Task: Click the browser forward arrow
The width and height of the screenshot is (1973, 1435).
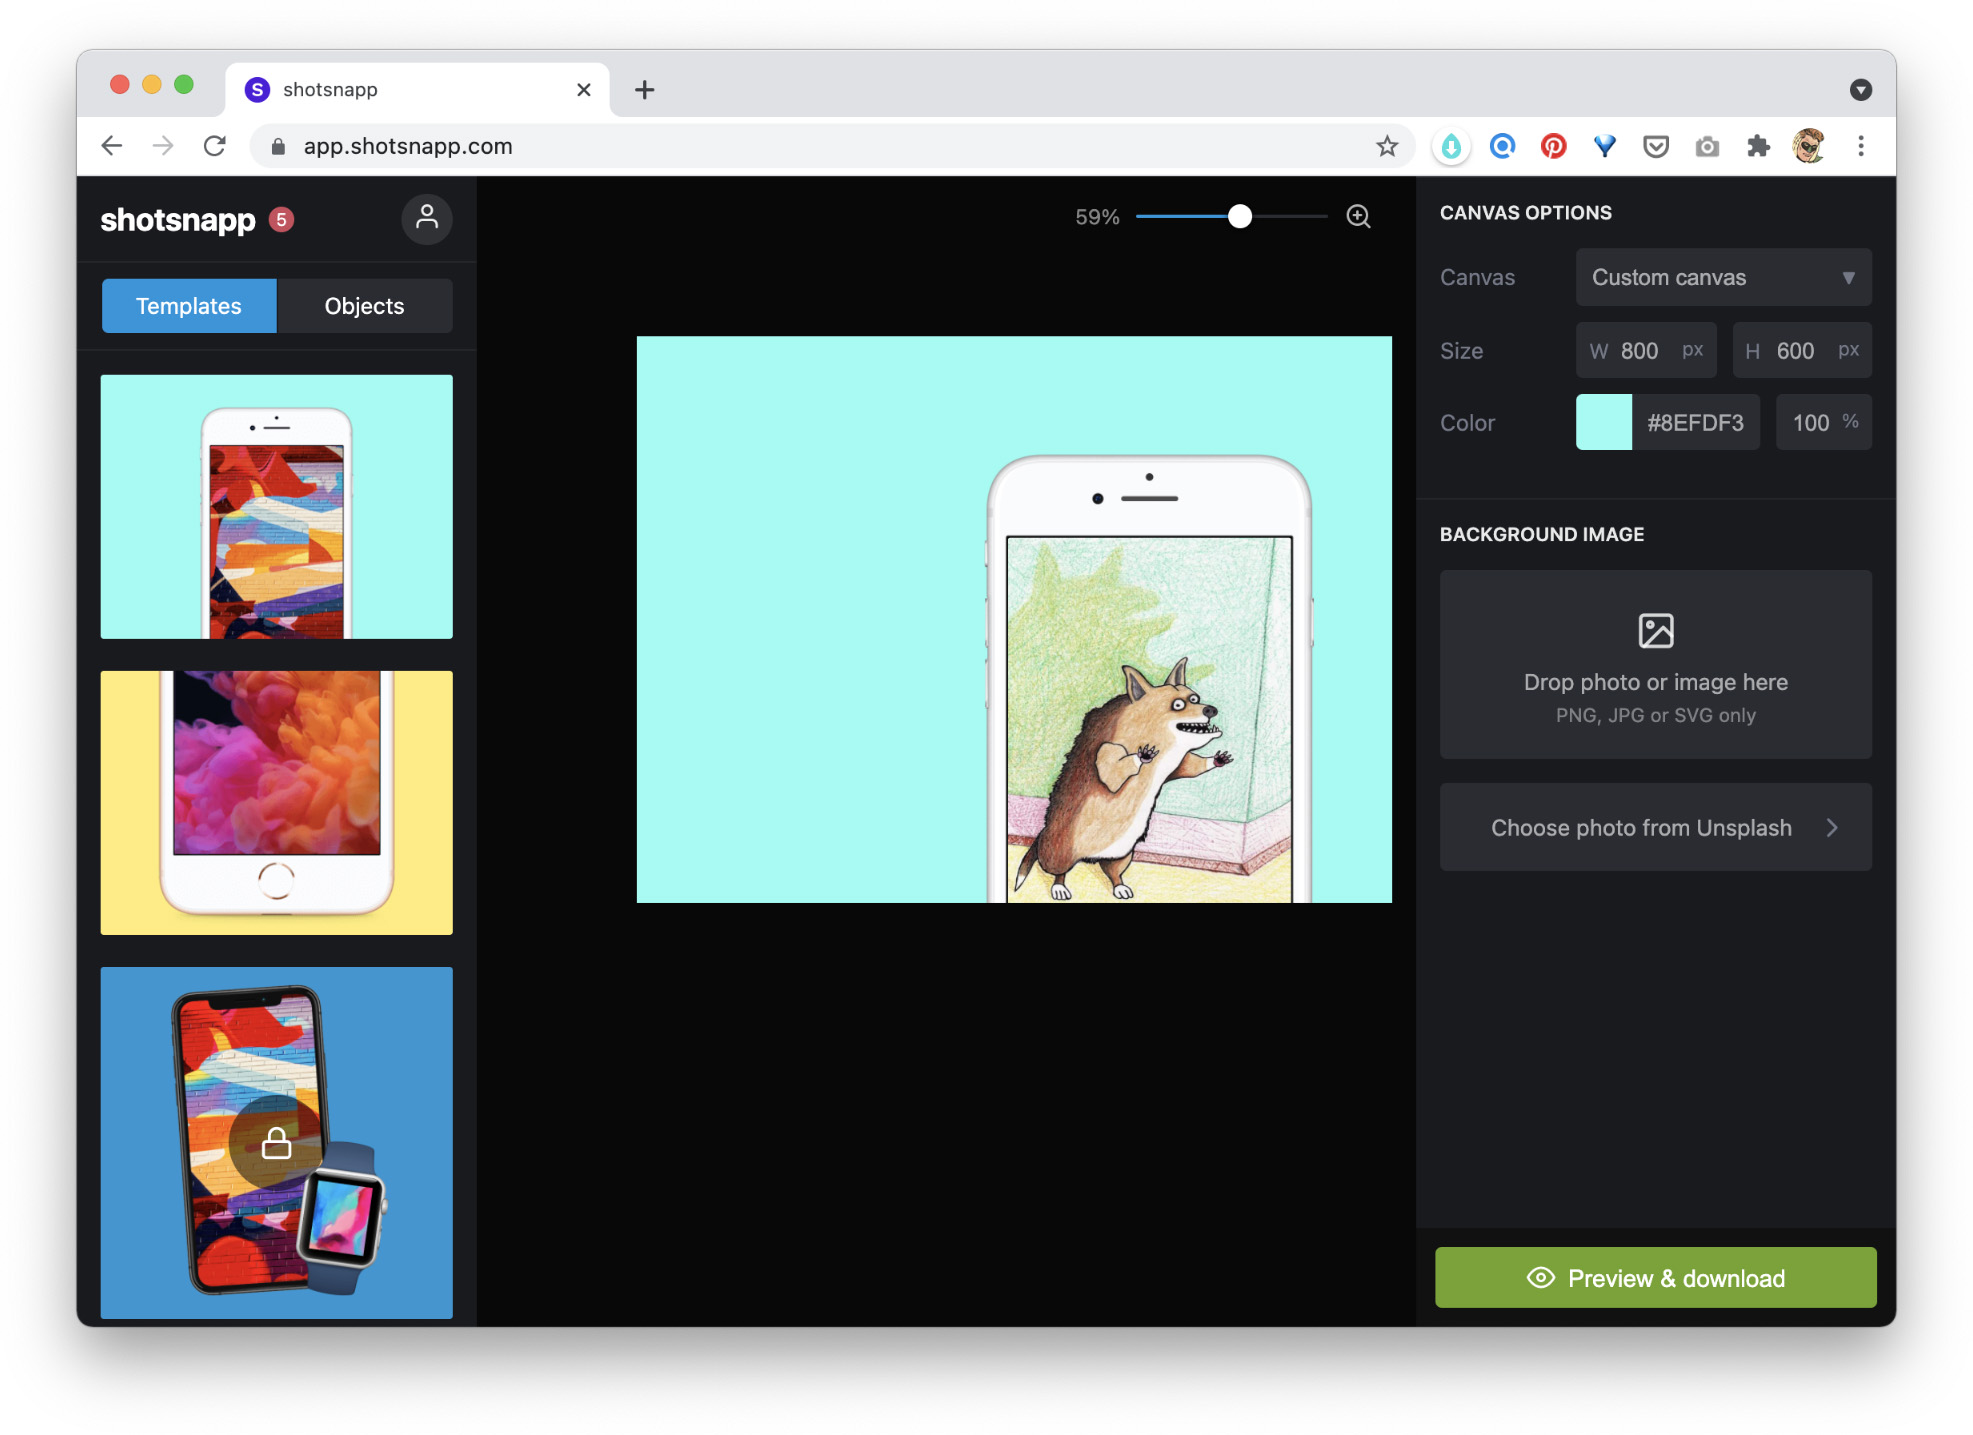Action: point(163,146)
